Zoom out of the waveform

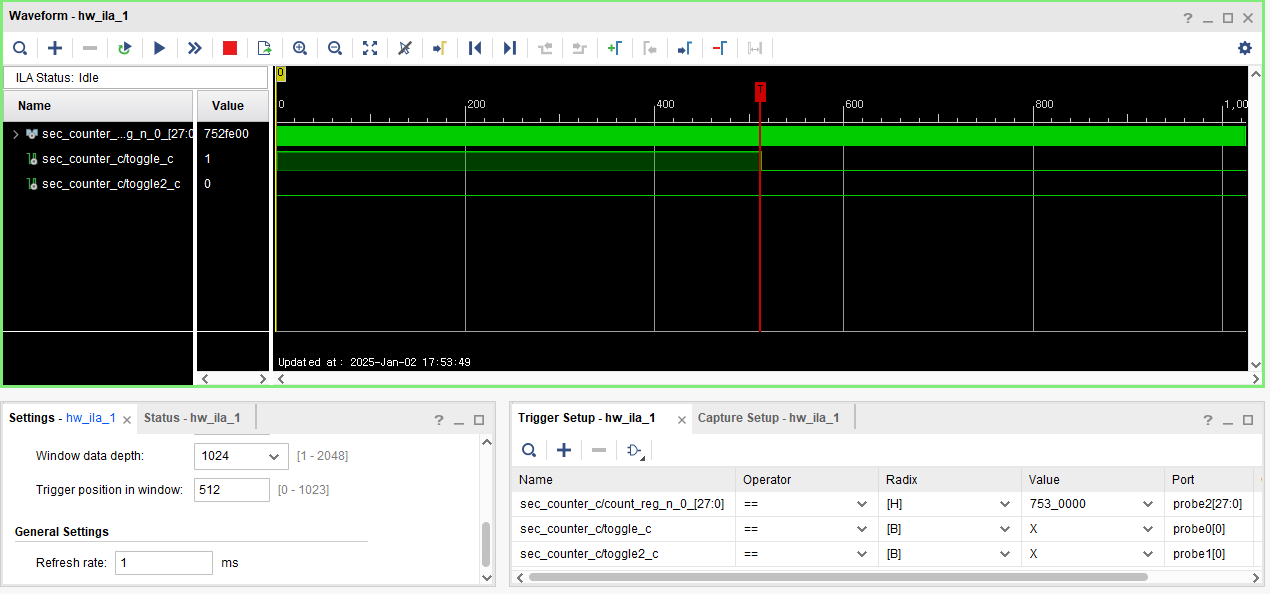pyautogui.click(x=335, y=48)
